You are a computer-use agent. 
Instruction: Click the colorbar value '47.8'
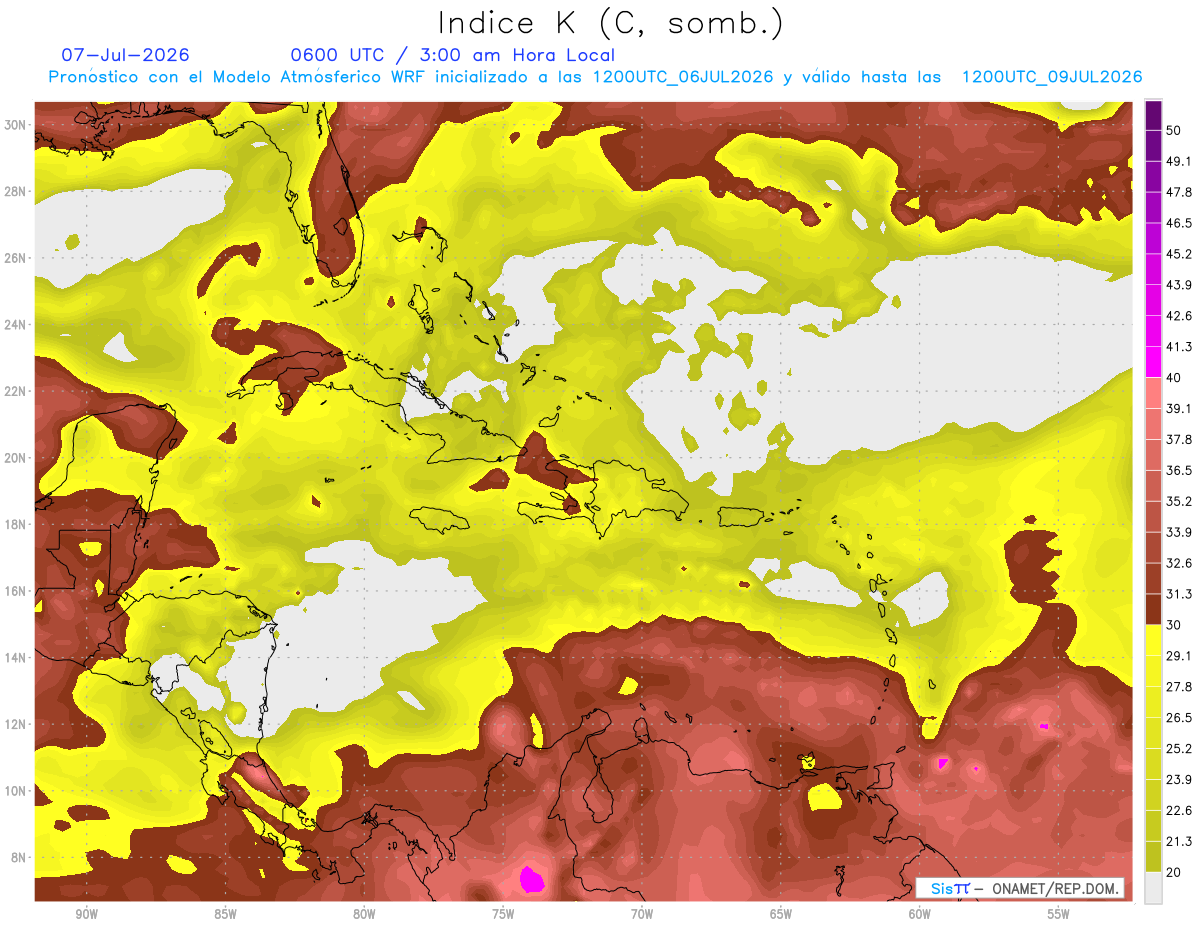pos(1178,192)
